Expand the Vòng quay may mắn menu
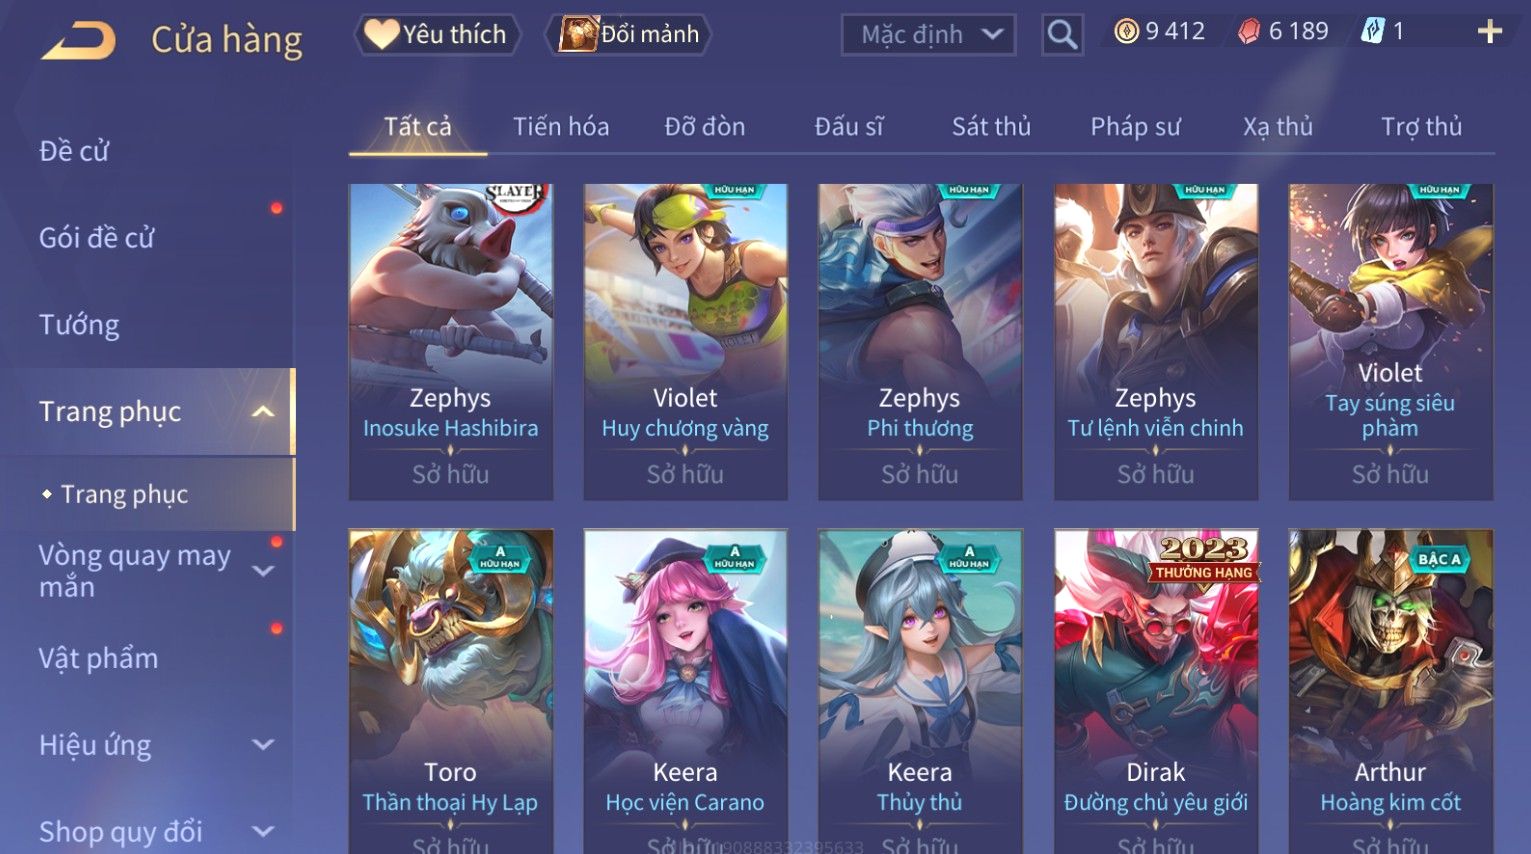 [x=263, y=571]
